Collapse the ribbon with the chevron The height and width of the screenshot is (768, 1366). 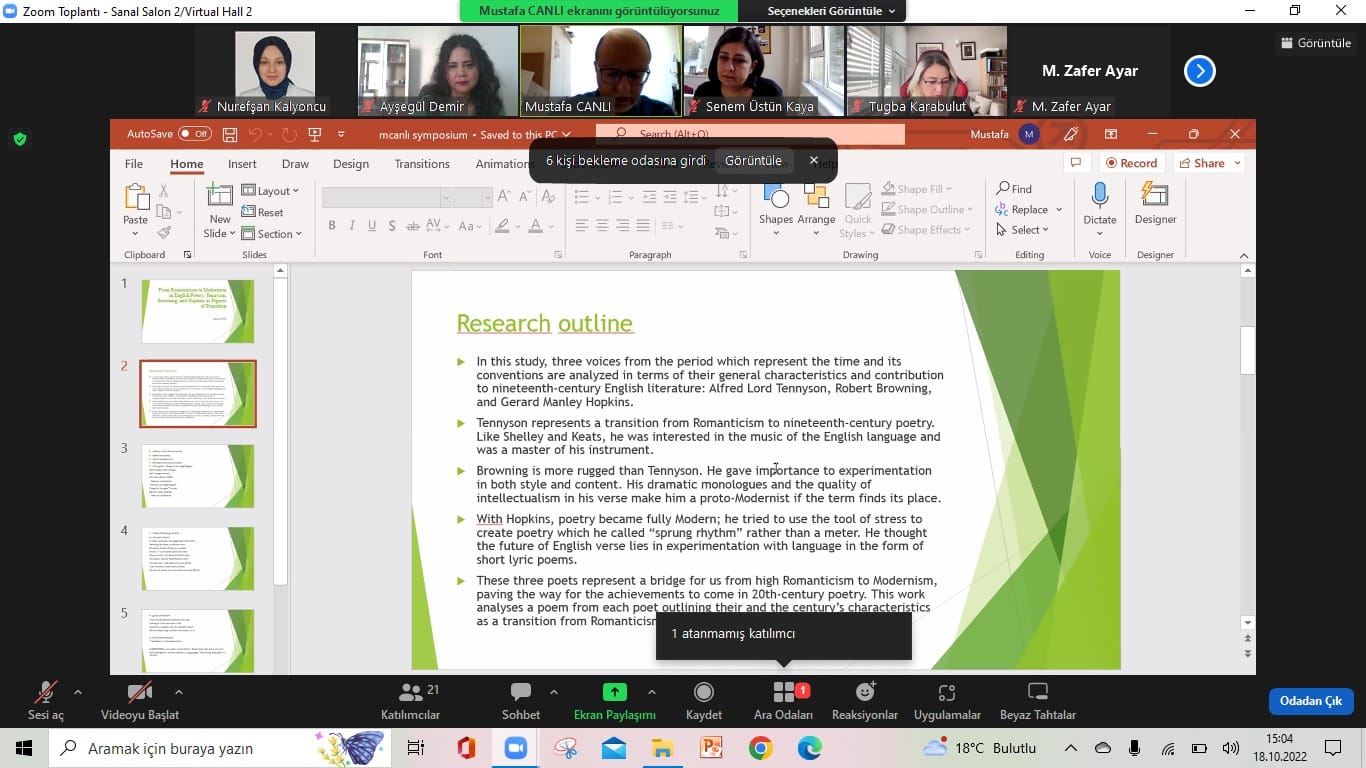pyautogui.click(x=1244, y=255)
